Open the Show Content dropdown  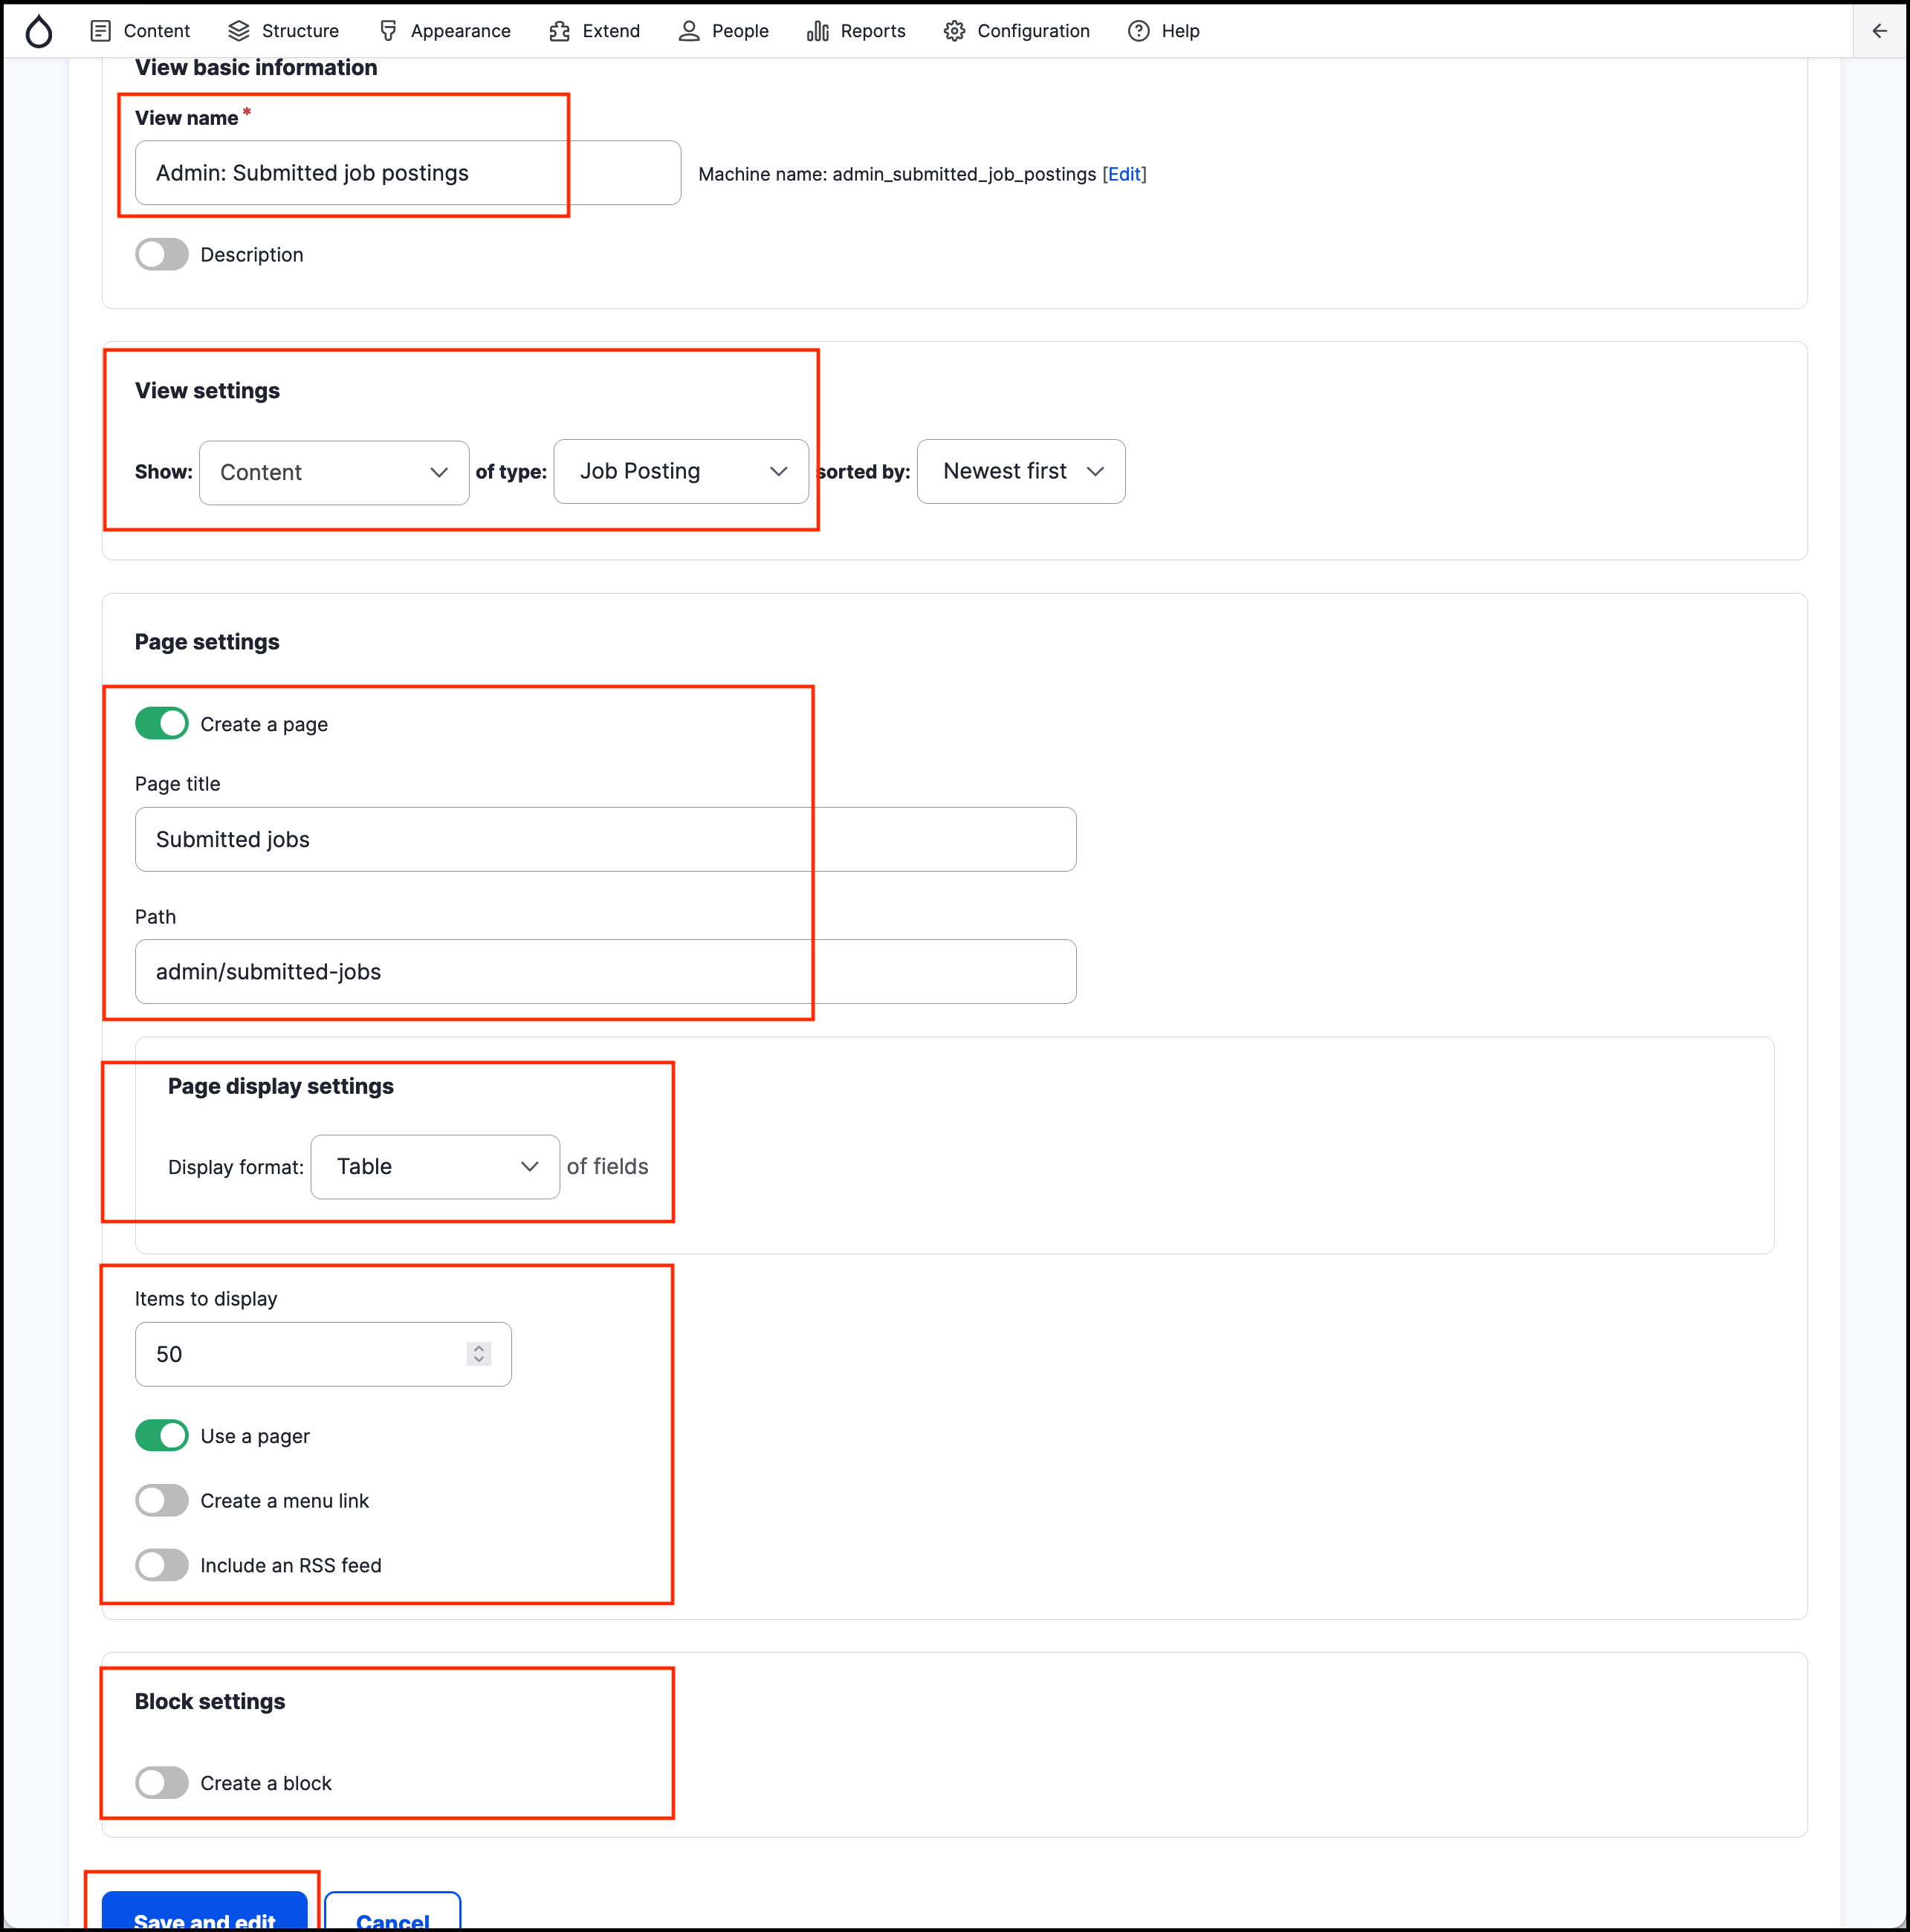pyautogui.click(x=334, y=472)
